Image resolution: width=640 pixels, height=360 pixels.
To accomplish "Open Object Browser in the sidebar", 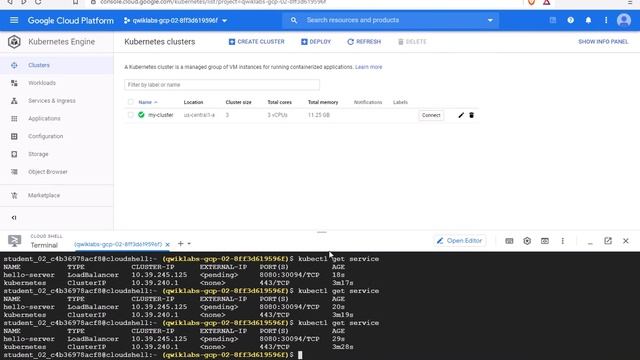I will (57, 172).
